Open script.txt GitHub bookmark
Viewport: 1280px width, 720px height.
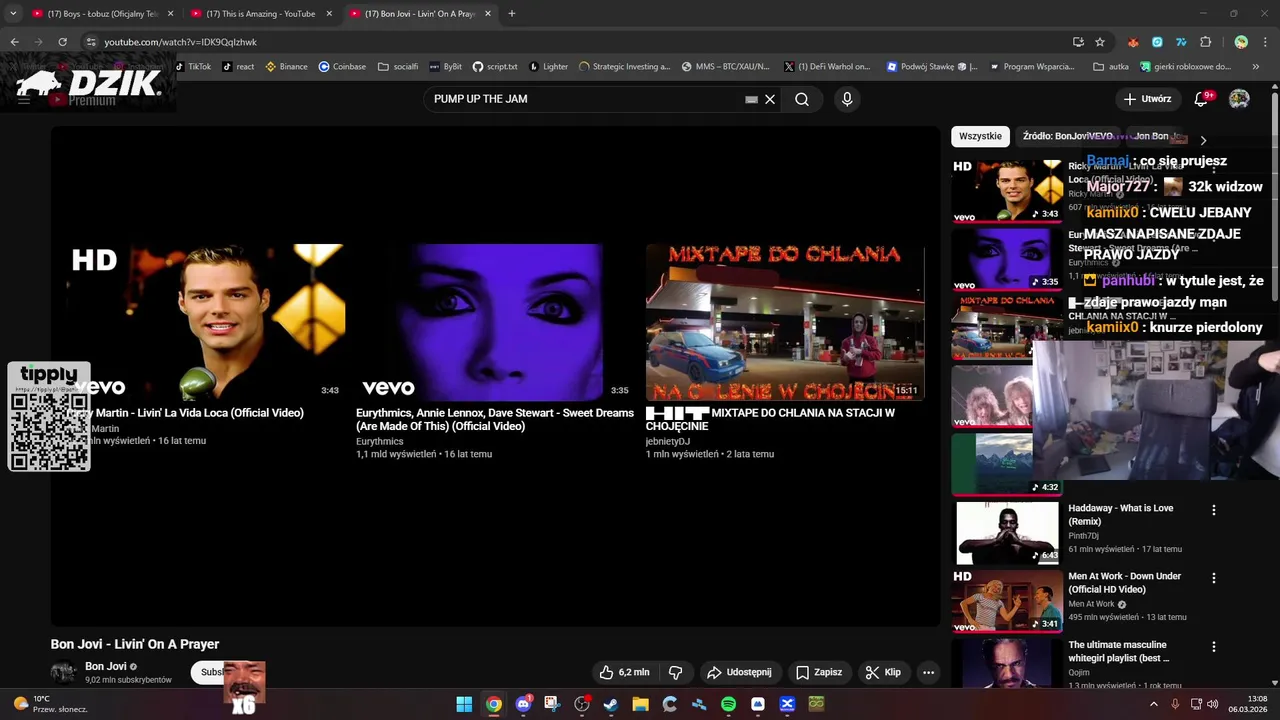pos(495,67)
